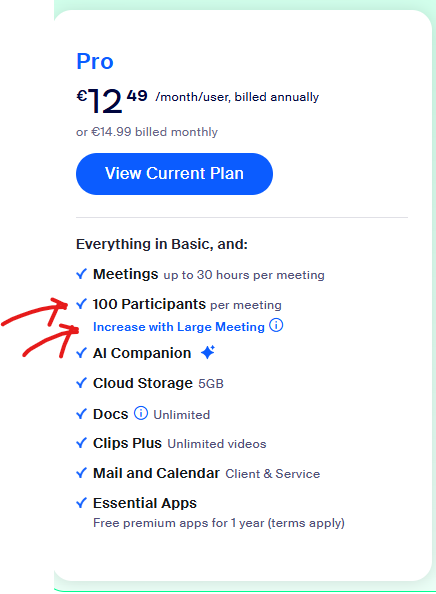436x594 pixels.
Task: Click info icon beside Large Meeting link
Action: pos(276,325)
